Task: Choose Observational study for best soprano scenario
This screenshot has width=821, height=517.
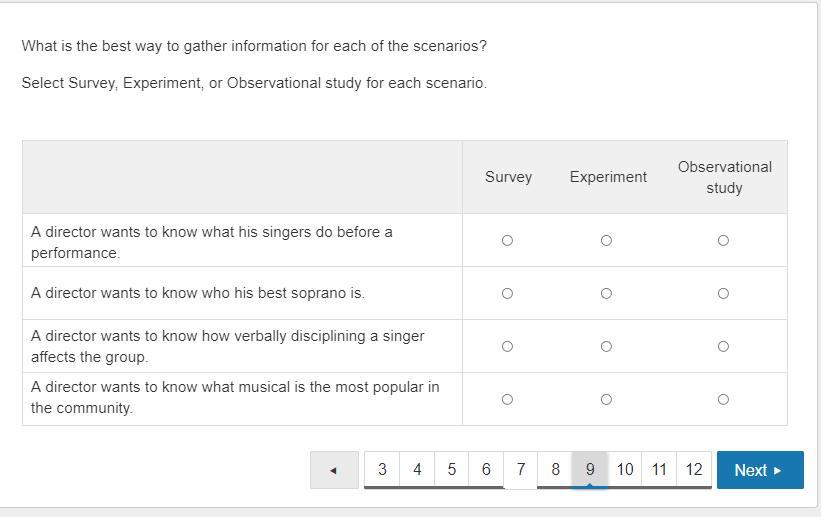Action: click(723, 293)
